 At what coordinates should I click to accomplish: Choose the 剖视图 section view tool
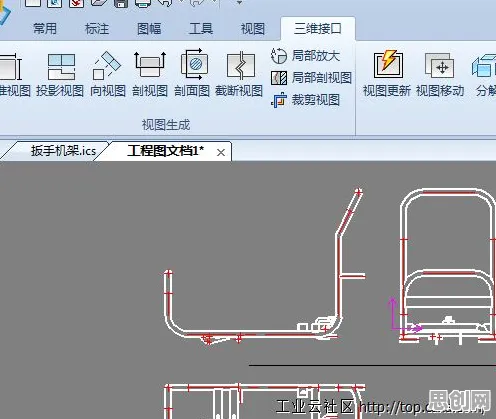pyautogui.click(x=150, y=74)
